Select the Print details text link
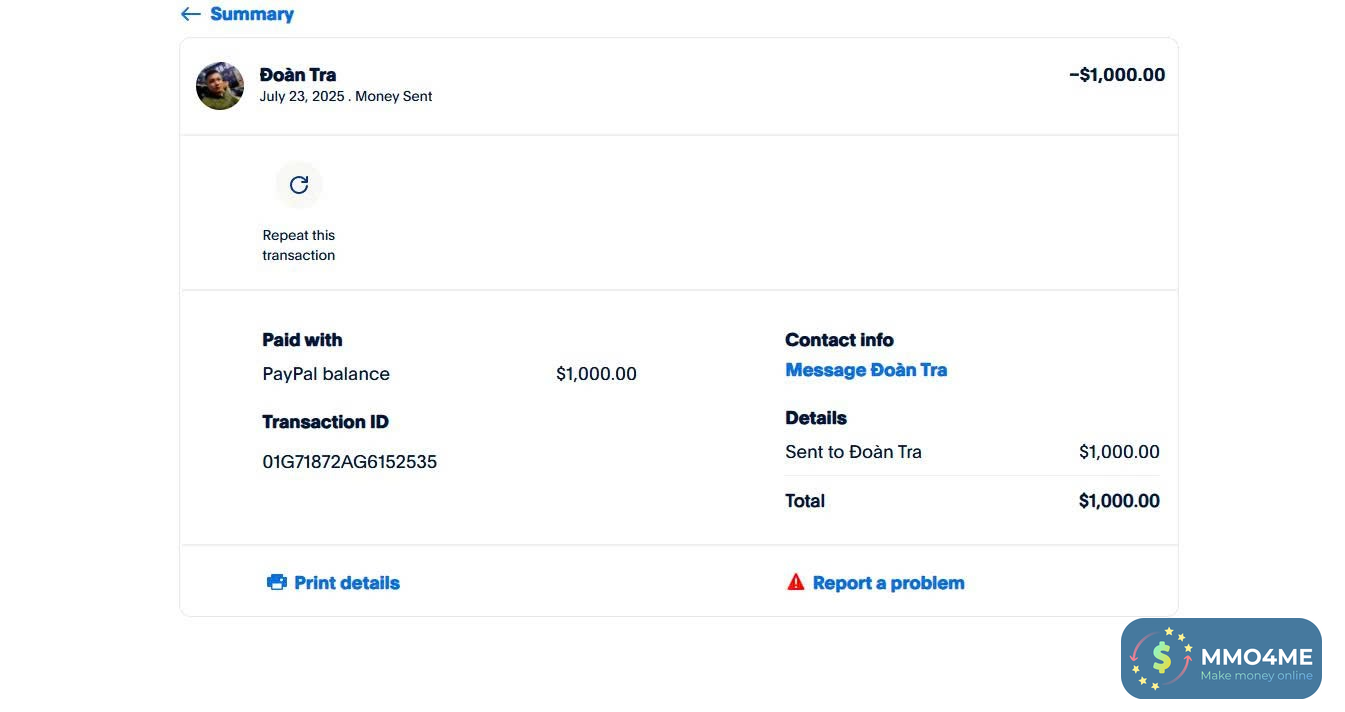The image size is (1345, 712). [x=346, y=583]
